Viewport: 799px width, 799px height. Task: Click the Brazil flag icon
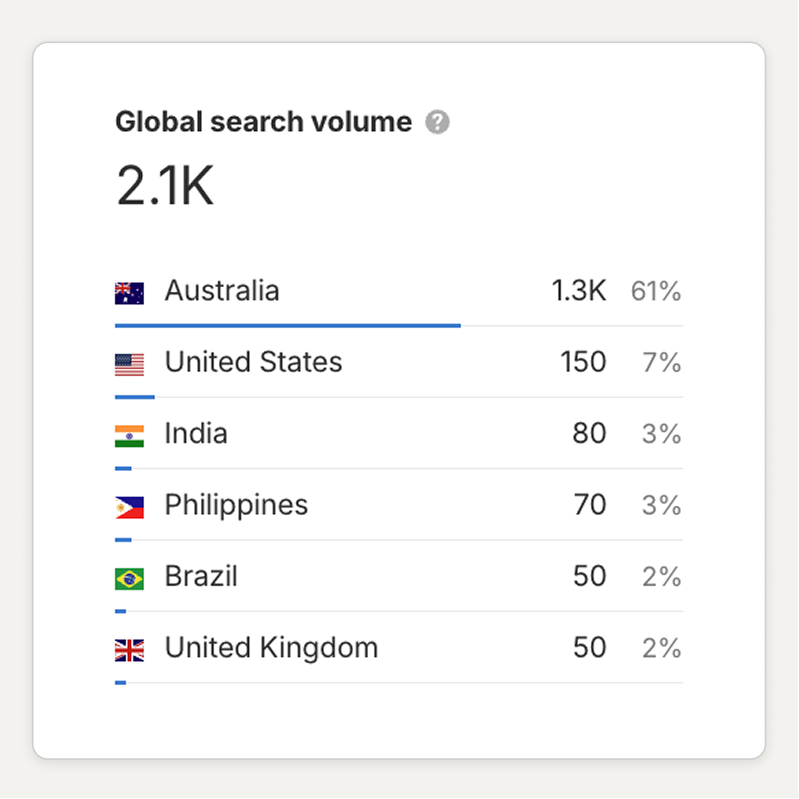(x=129, y=578)
